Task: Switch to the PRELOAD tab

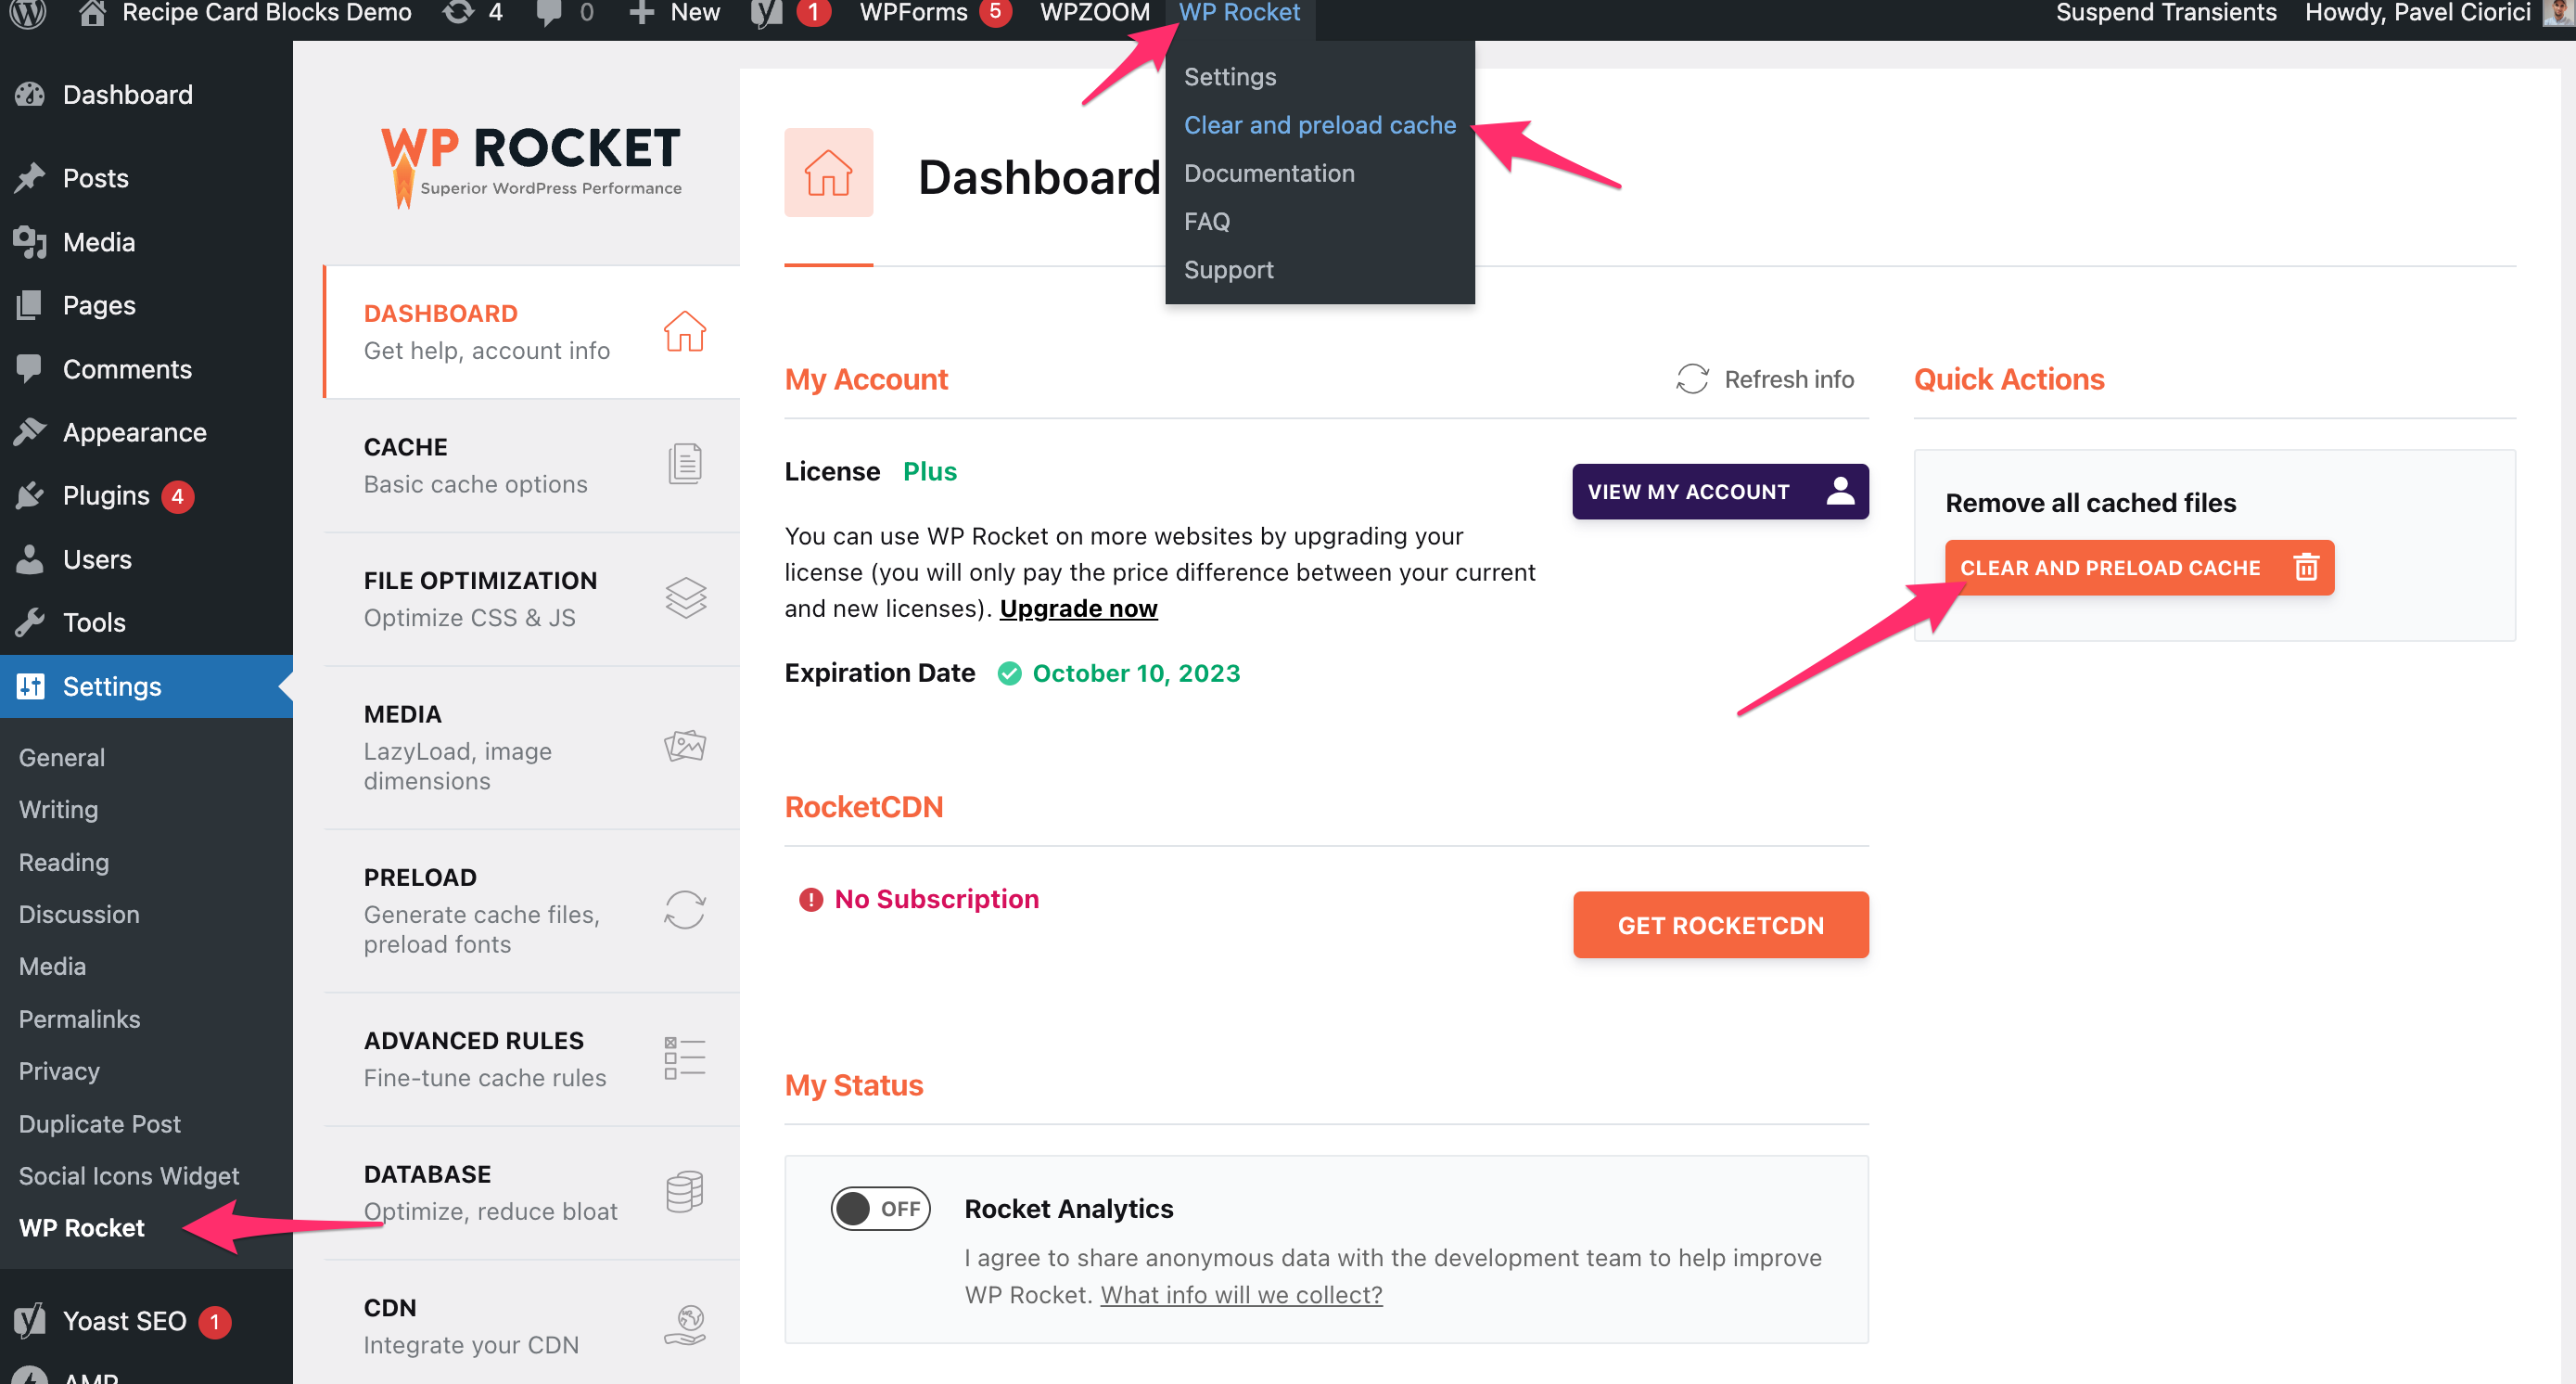Action: tap(531, 910)
